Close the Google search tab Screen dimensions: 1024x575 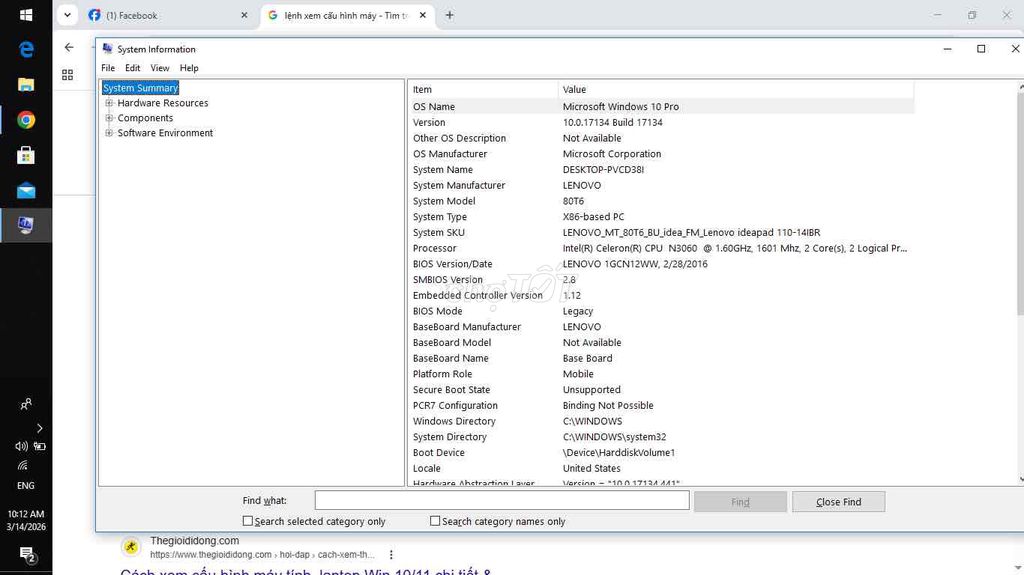coord(423,15)
